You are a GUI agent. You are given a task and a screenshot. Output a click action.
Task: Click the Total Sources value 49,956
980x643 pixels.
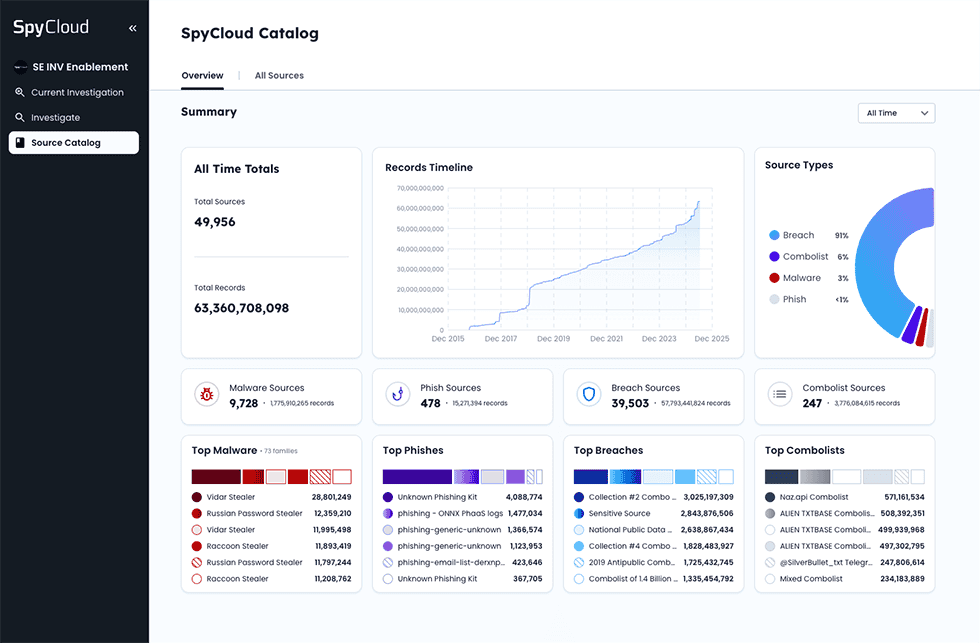(x=215, y=222)
